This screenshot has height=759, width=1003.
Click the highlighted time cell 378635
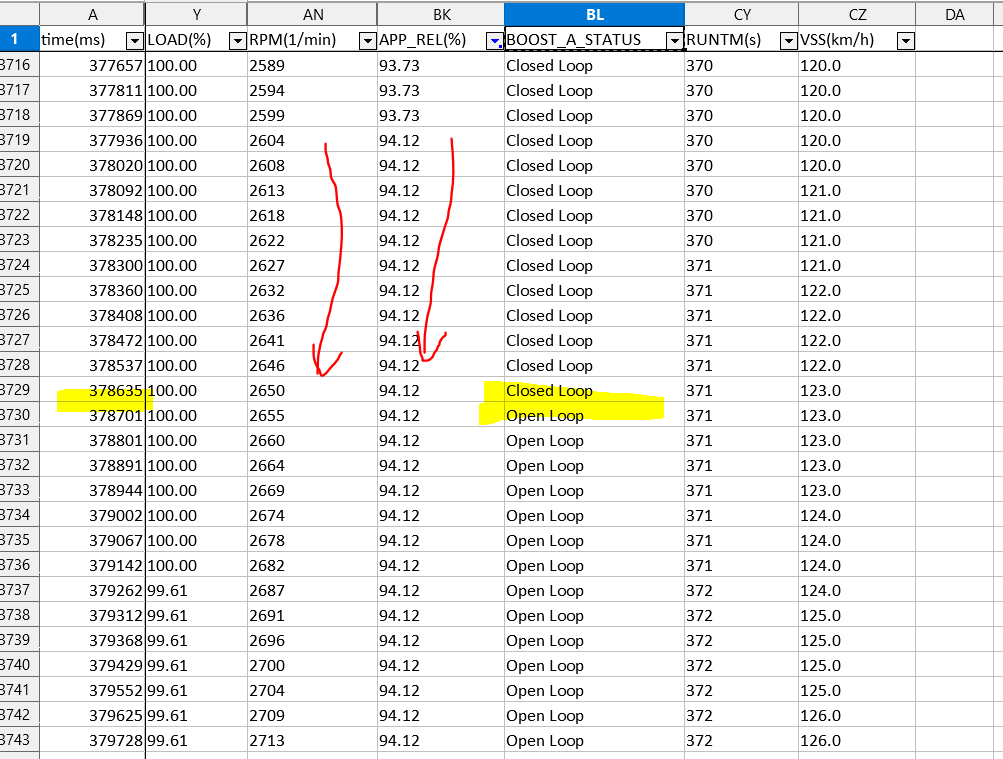click(x=93, y=391)
